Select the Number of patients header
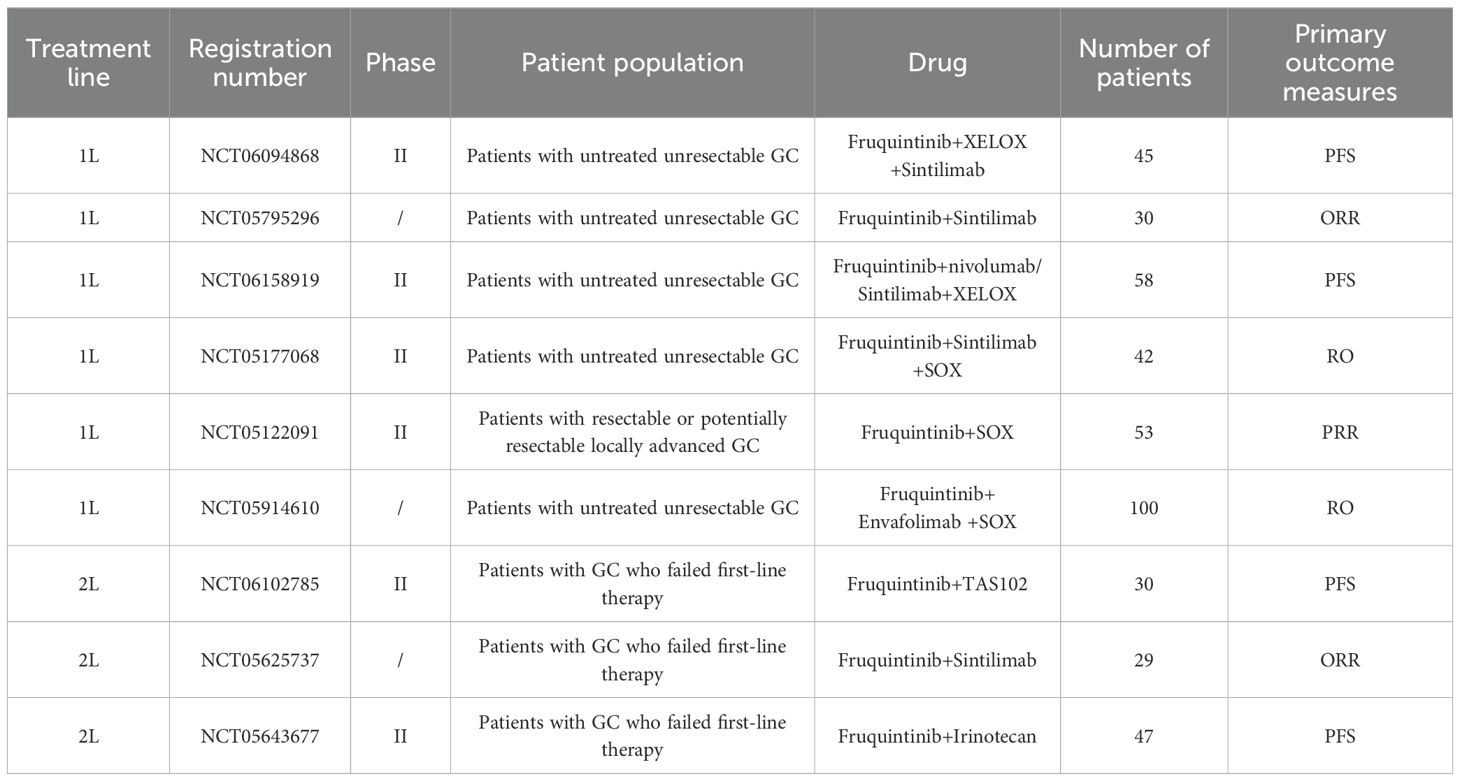Image resolution: width=1460 pixels, height=781 pixels. [x=1144, y=62]
